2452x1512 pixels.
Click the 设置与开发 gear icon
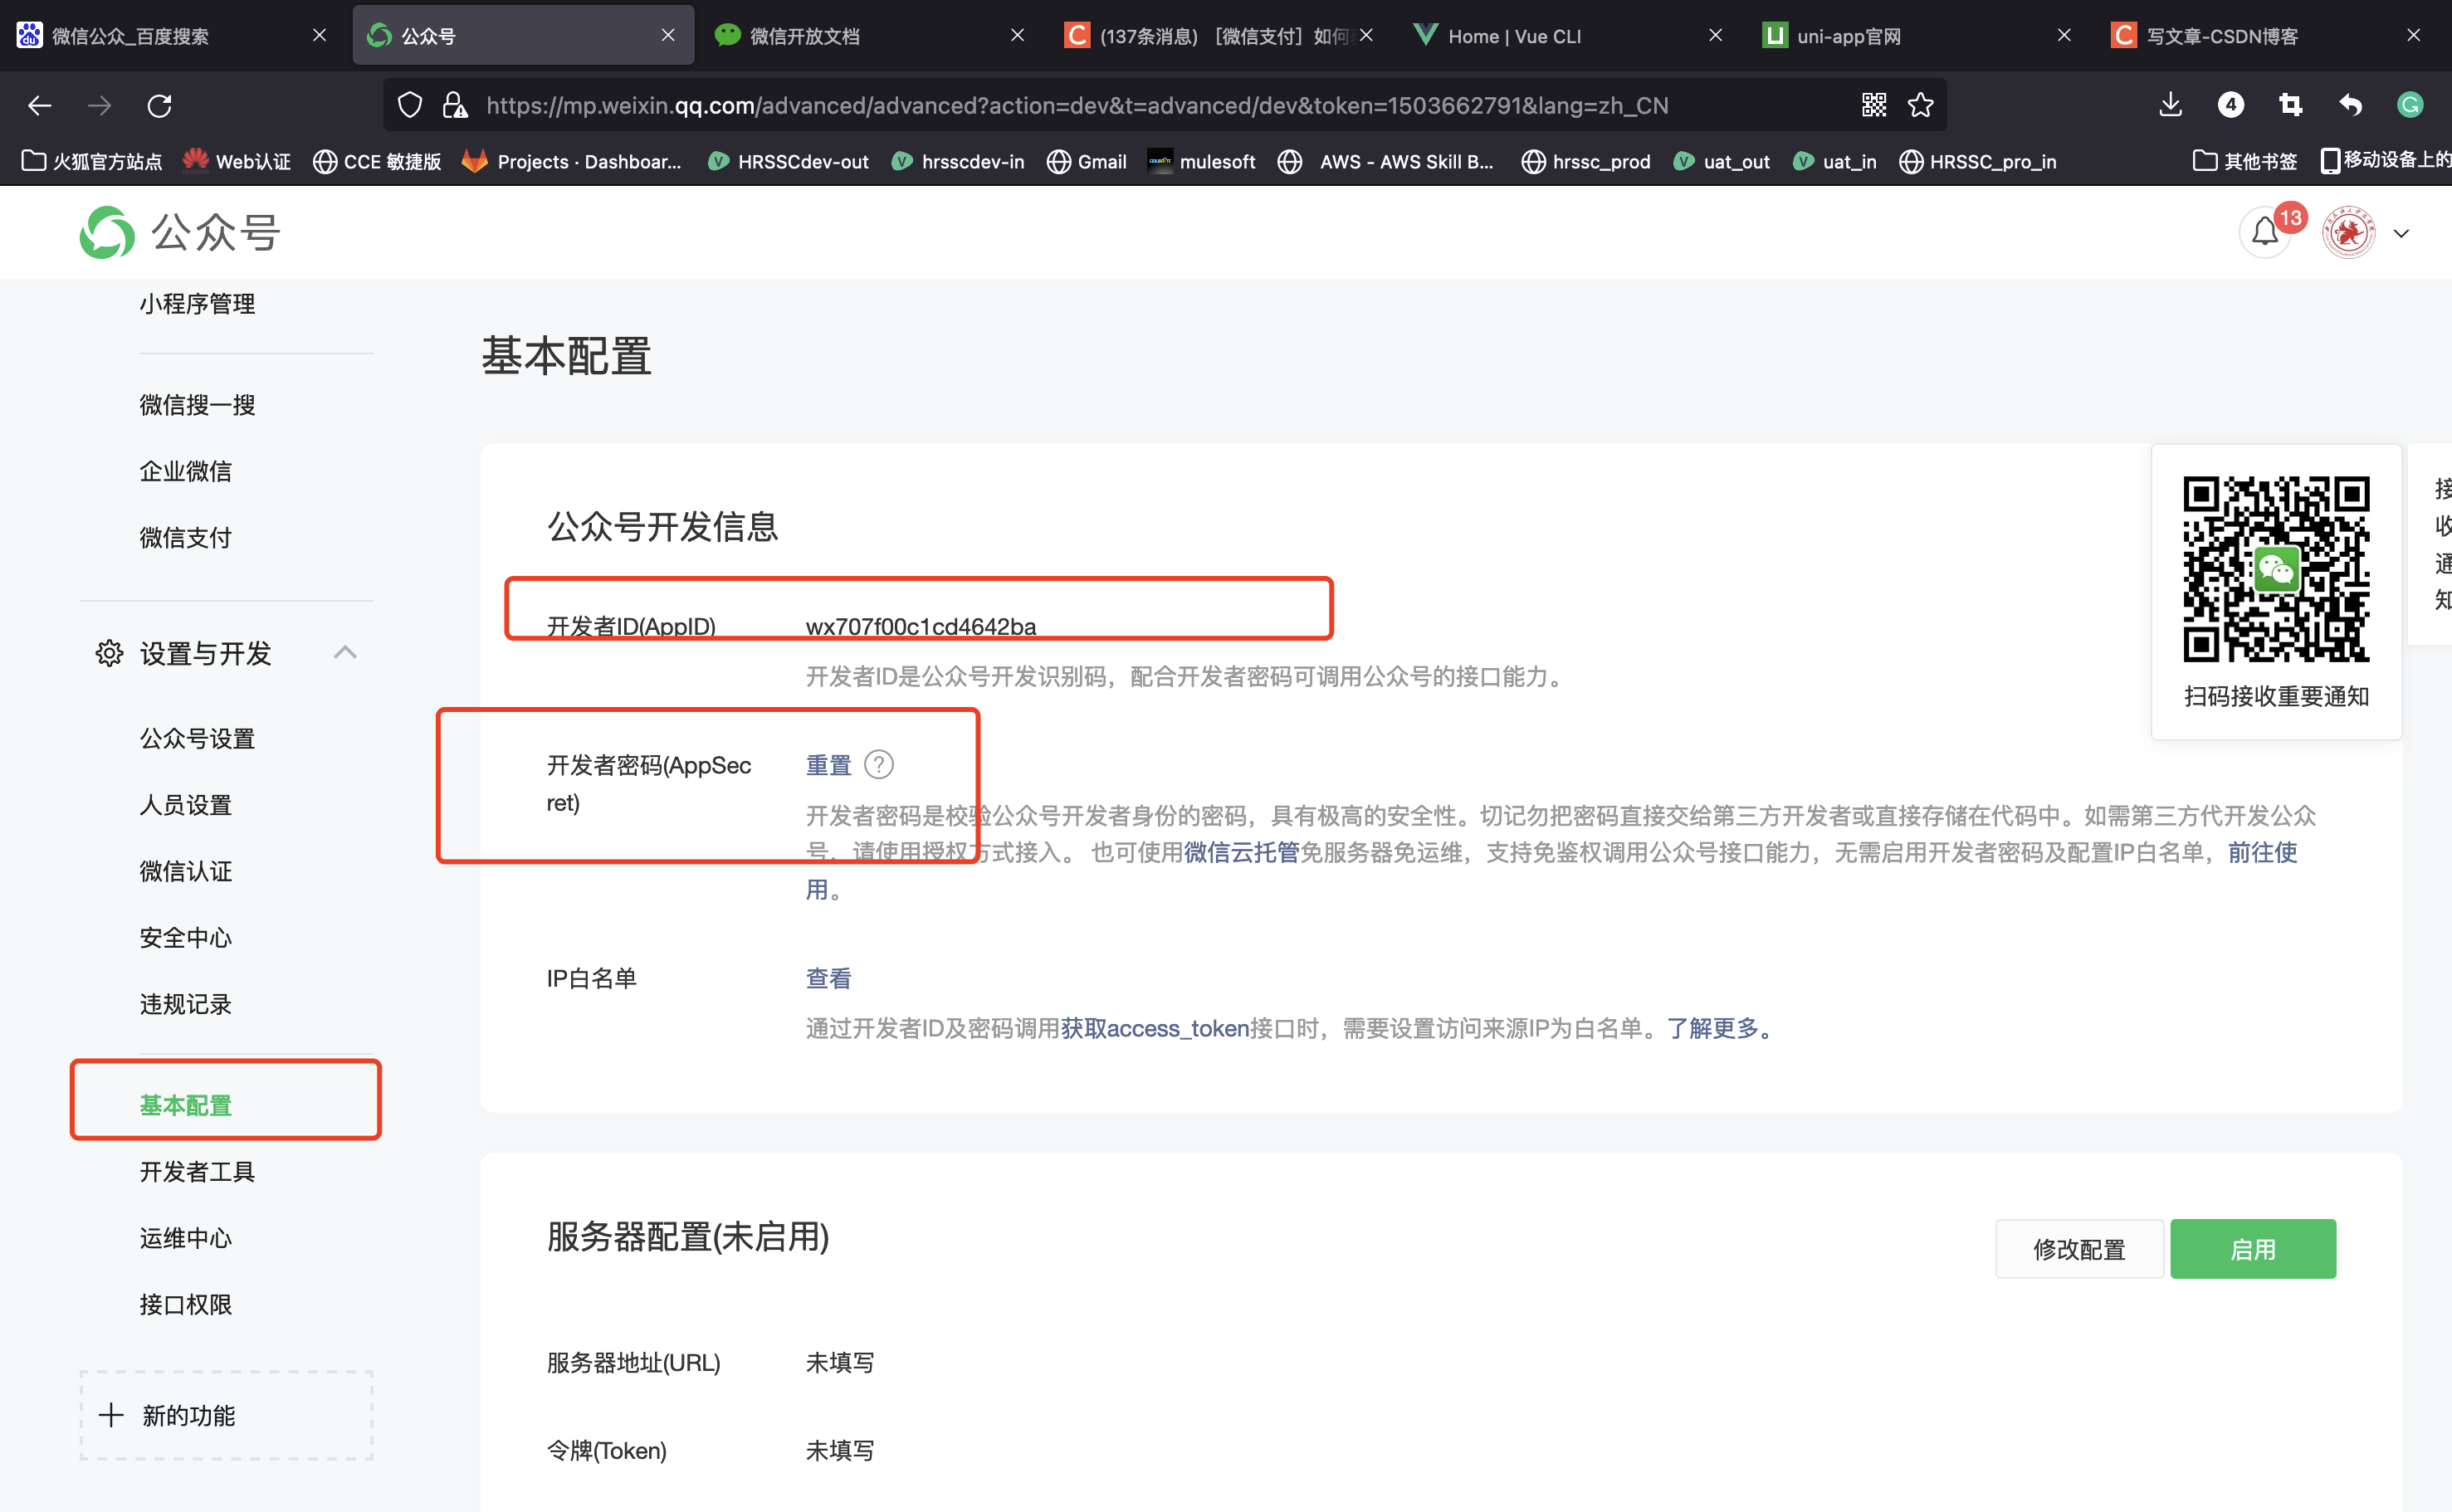109,653
